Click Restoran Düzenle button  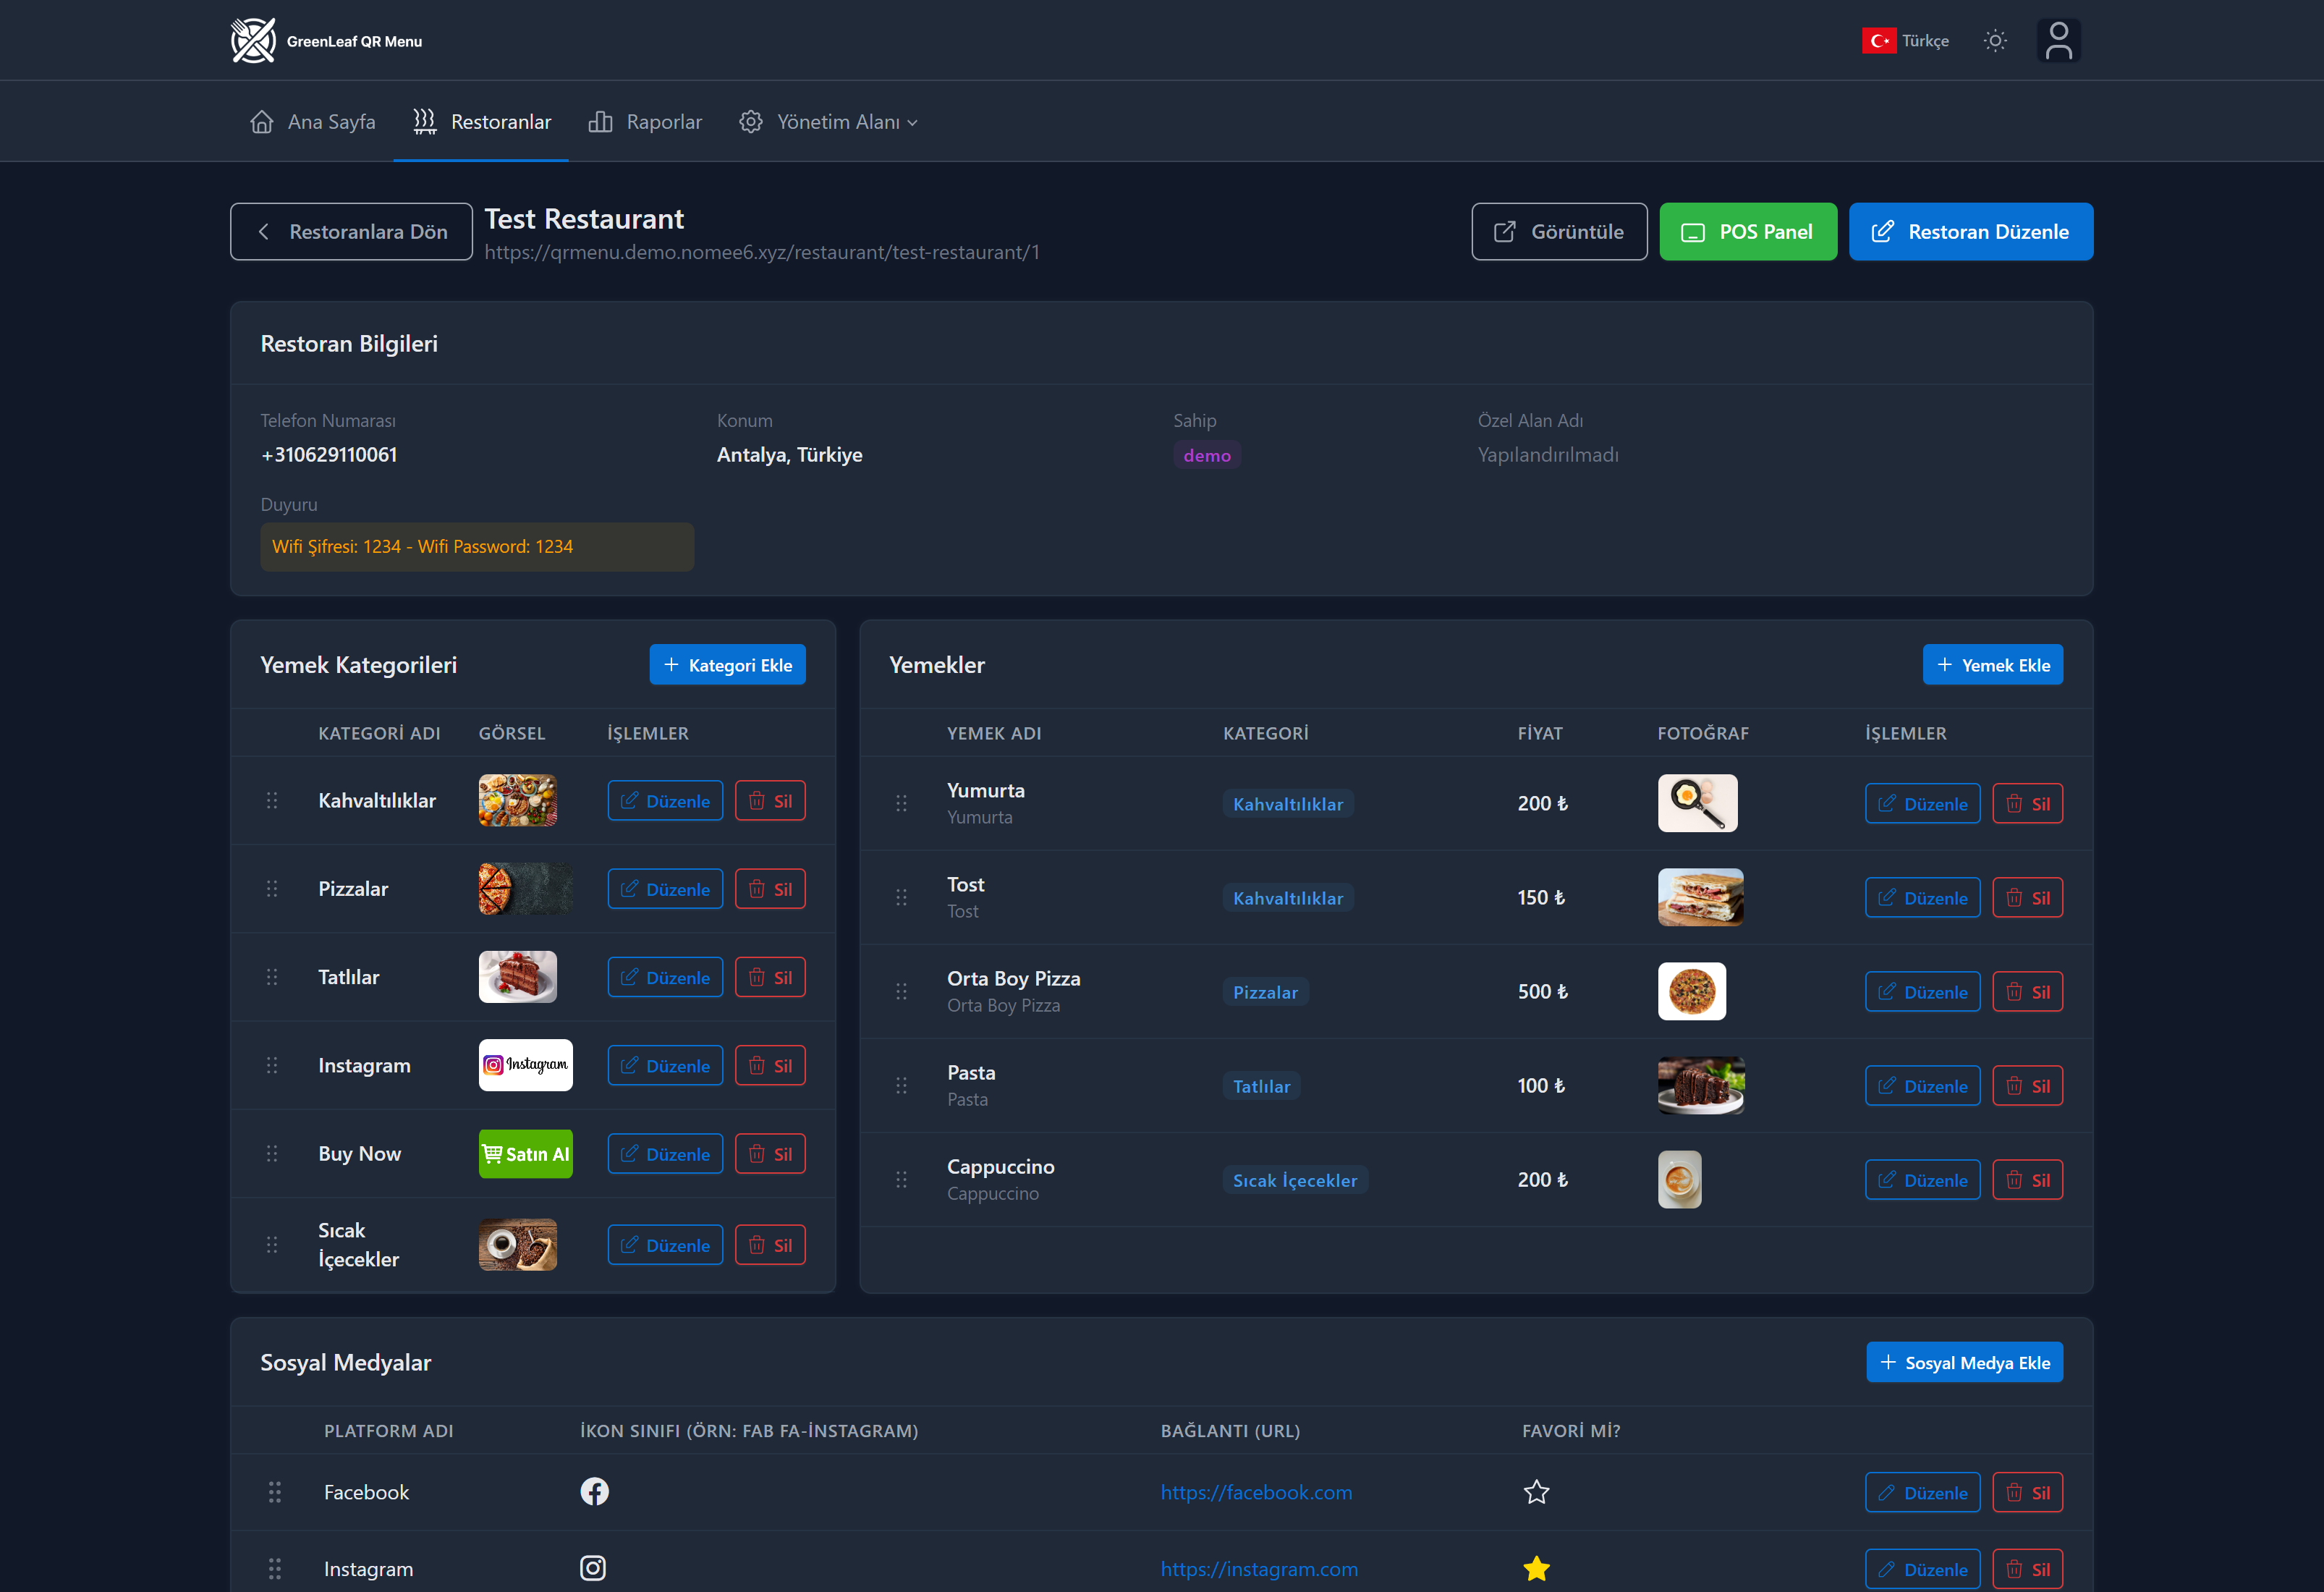[1970, 232]
